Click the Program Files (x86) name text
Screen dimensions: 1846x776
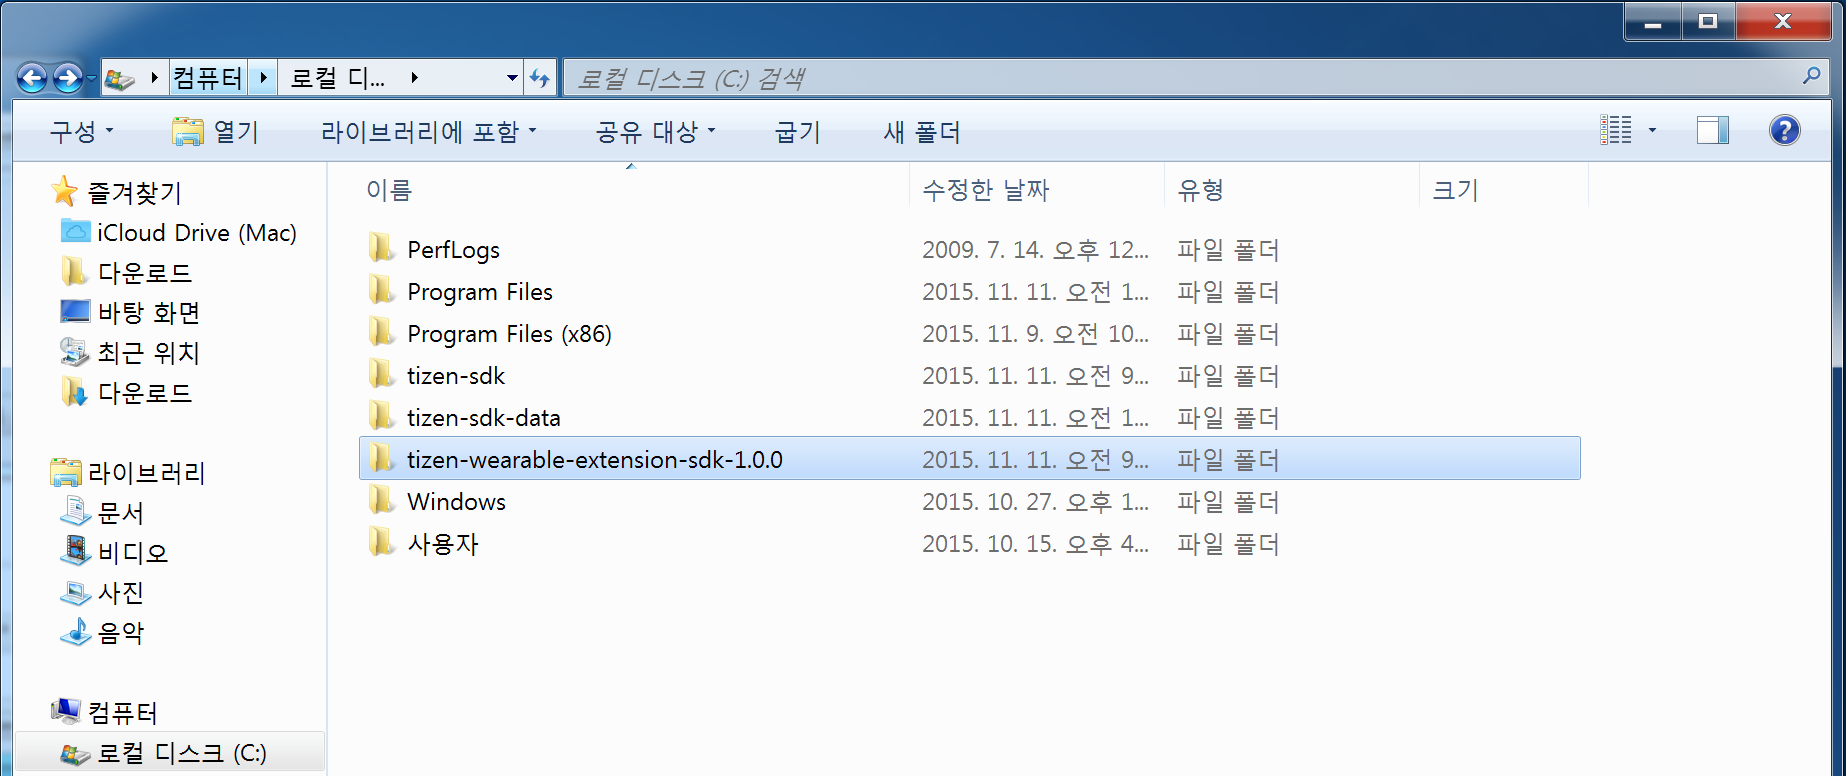click(x=509, y=334)
